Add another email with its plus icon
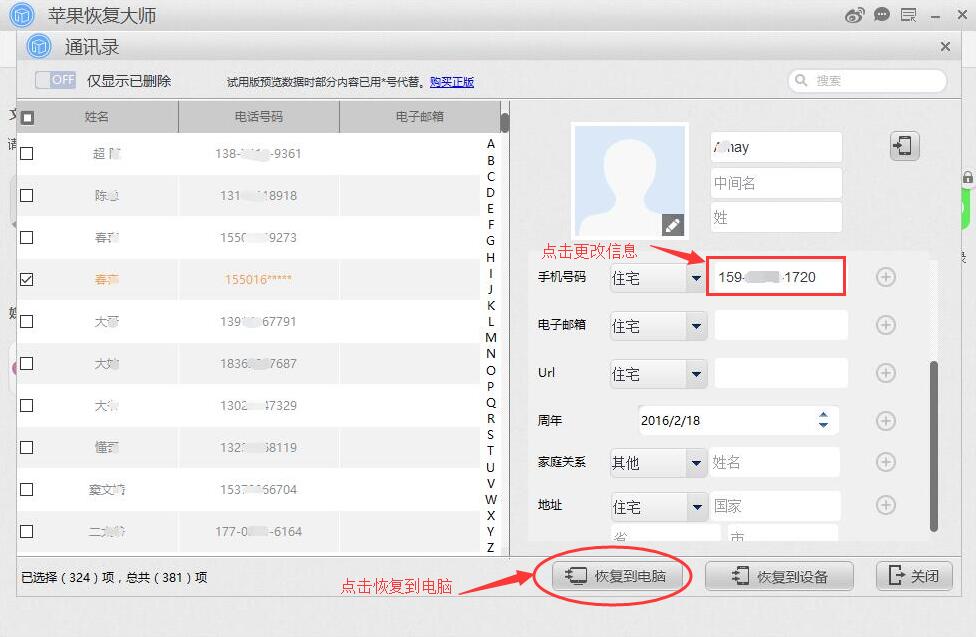The image size is (976, 637). click(885, 325)
